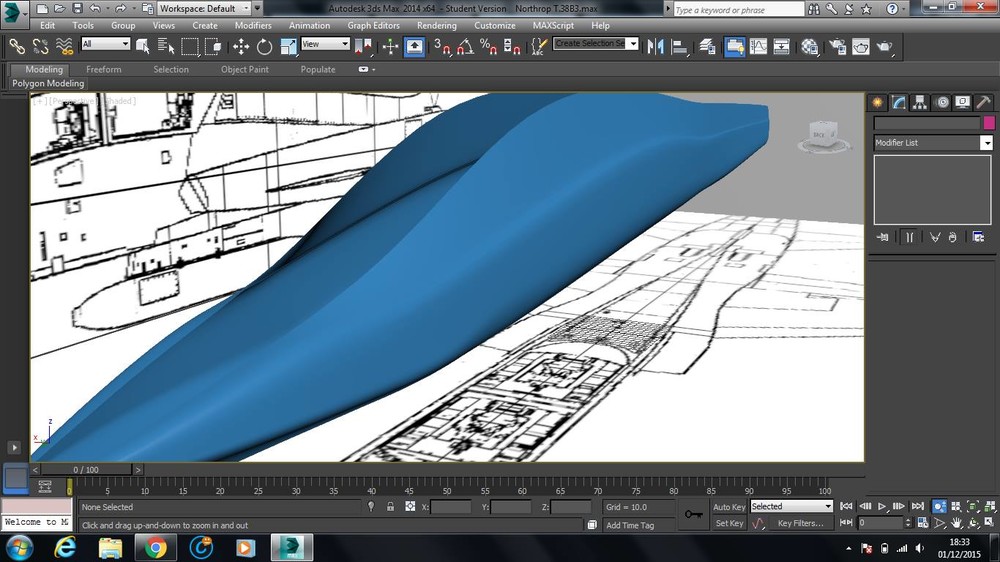Image resolution: width=1000 pixels, height=562 pixels.
Task: Click the Select by Name icon
Action: coord(166,46)
